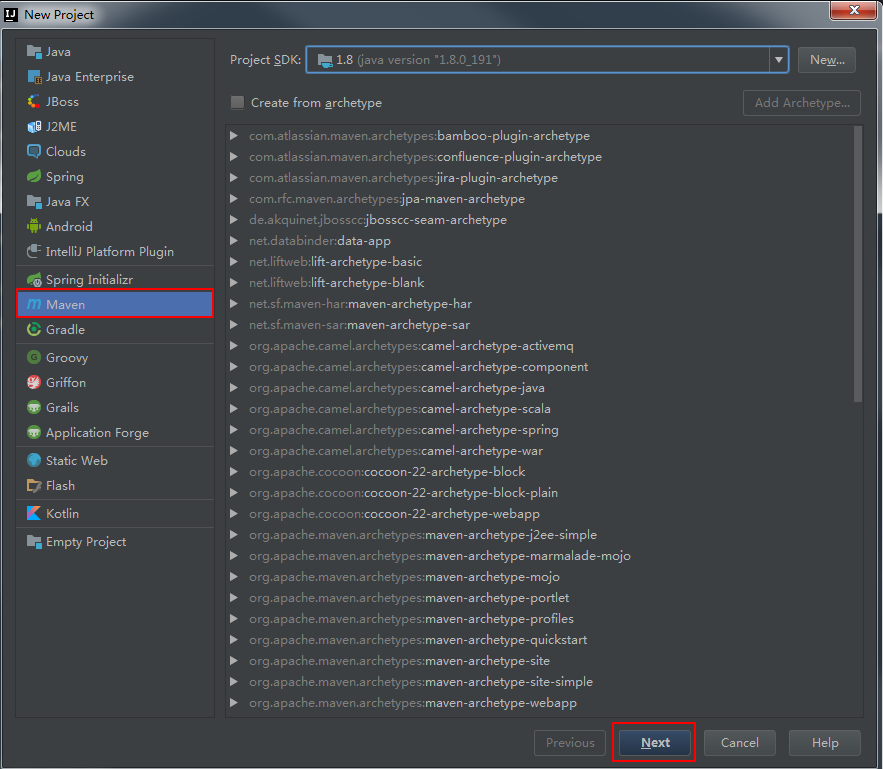Select the Gradle icon
Image resolution: width=883 pixels, height=769 pixels.
(x=34, y=329)
